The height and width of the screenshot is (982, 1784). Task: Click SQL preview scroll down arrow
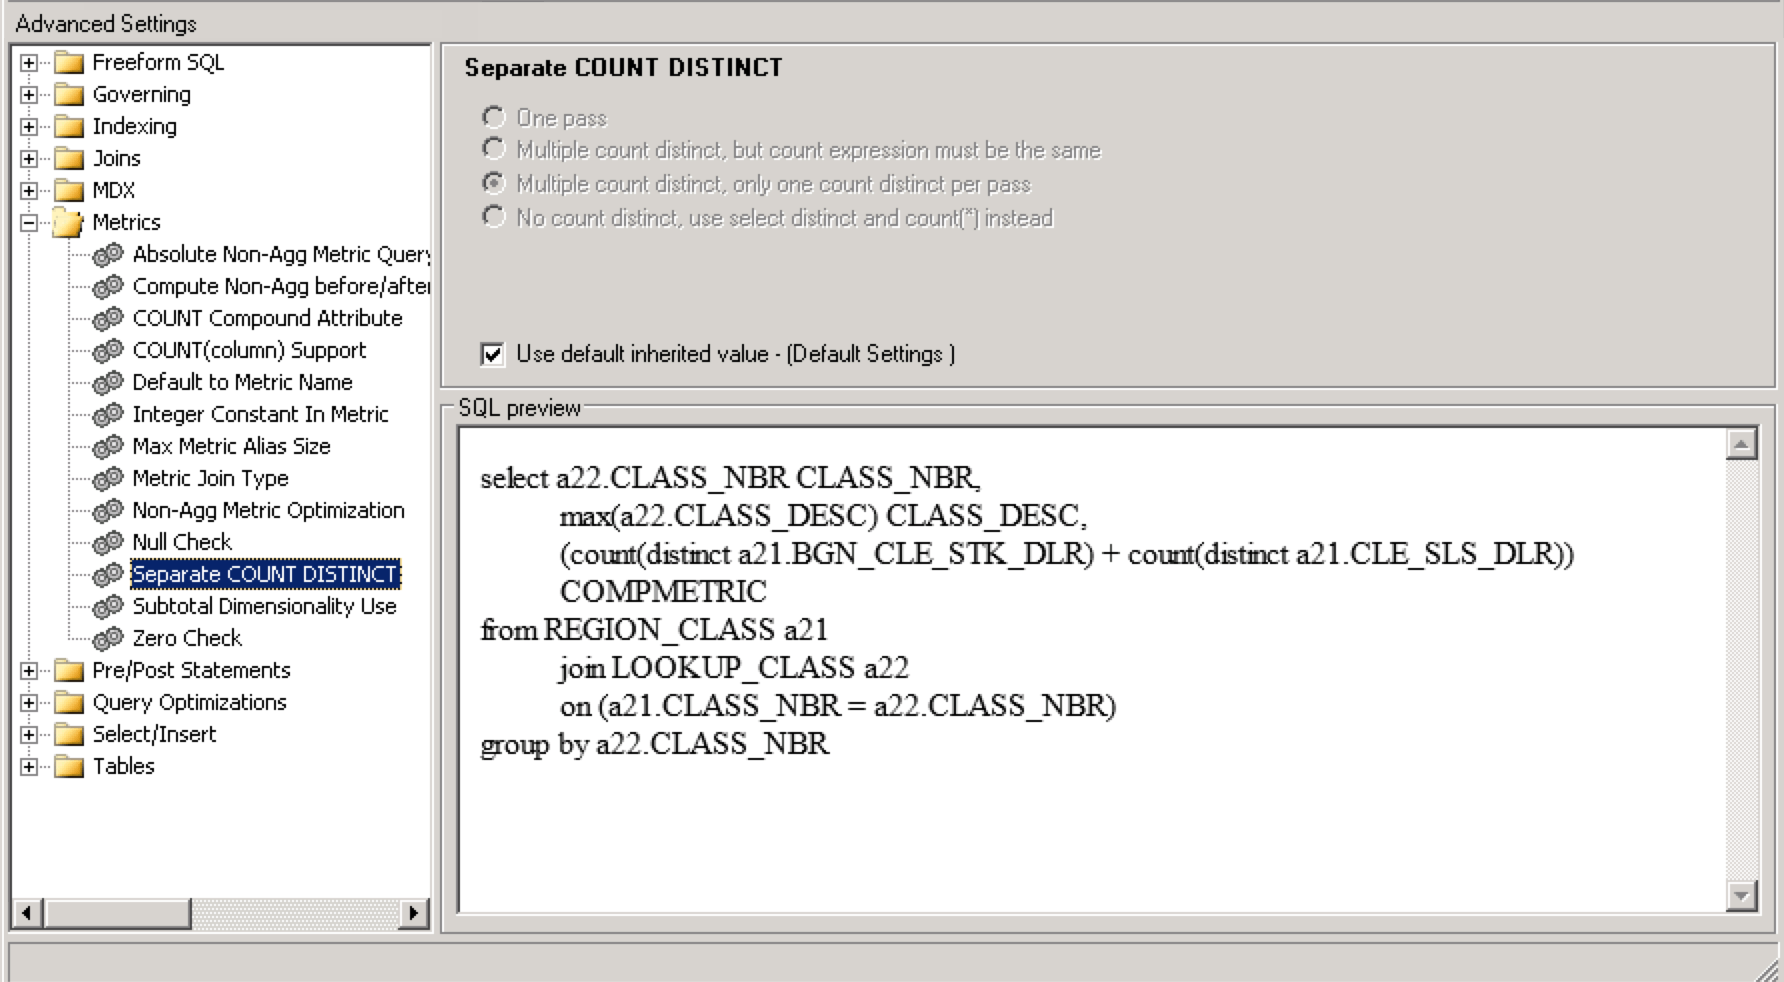pos(1741,895)
